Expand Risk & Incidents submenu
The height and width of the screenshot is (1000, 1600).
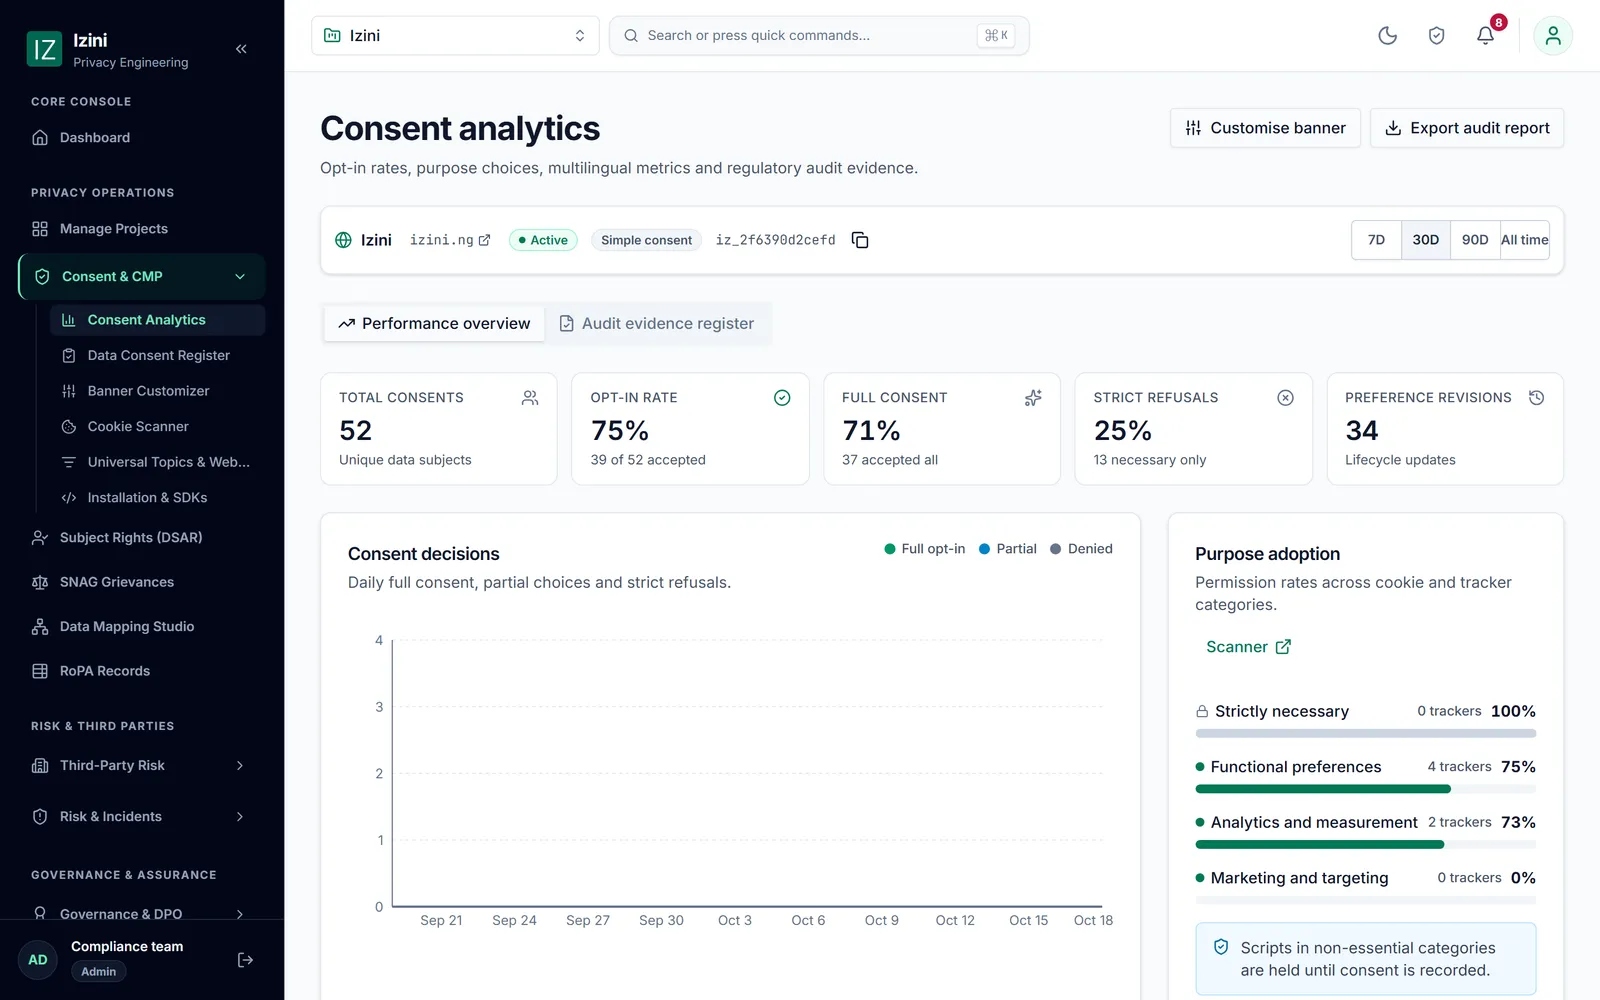(x=142, y=817)
